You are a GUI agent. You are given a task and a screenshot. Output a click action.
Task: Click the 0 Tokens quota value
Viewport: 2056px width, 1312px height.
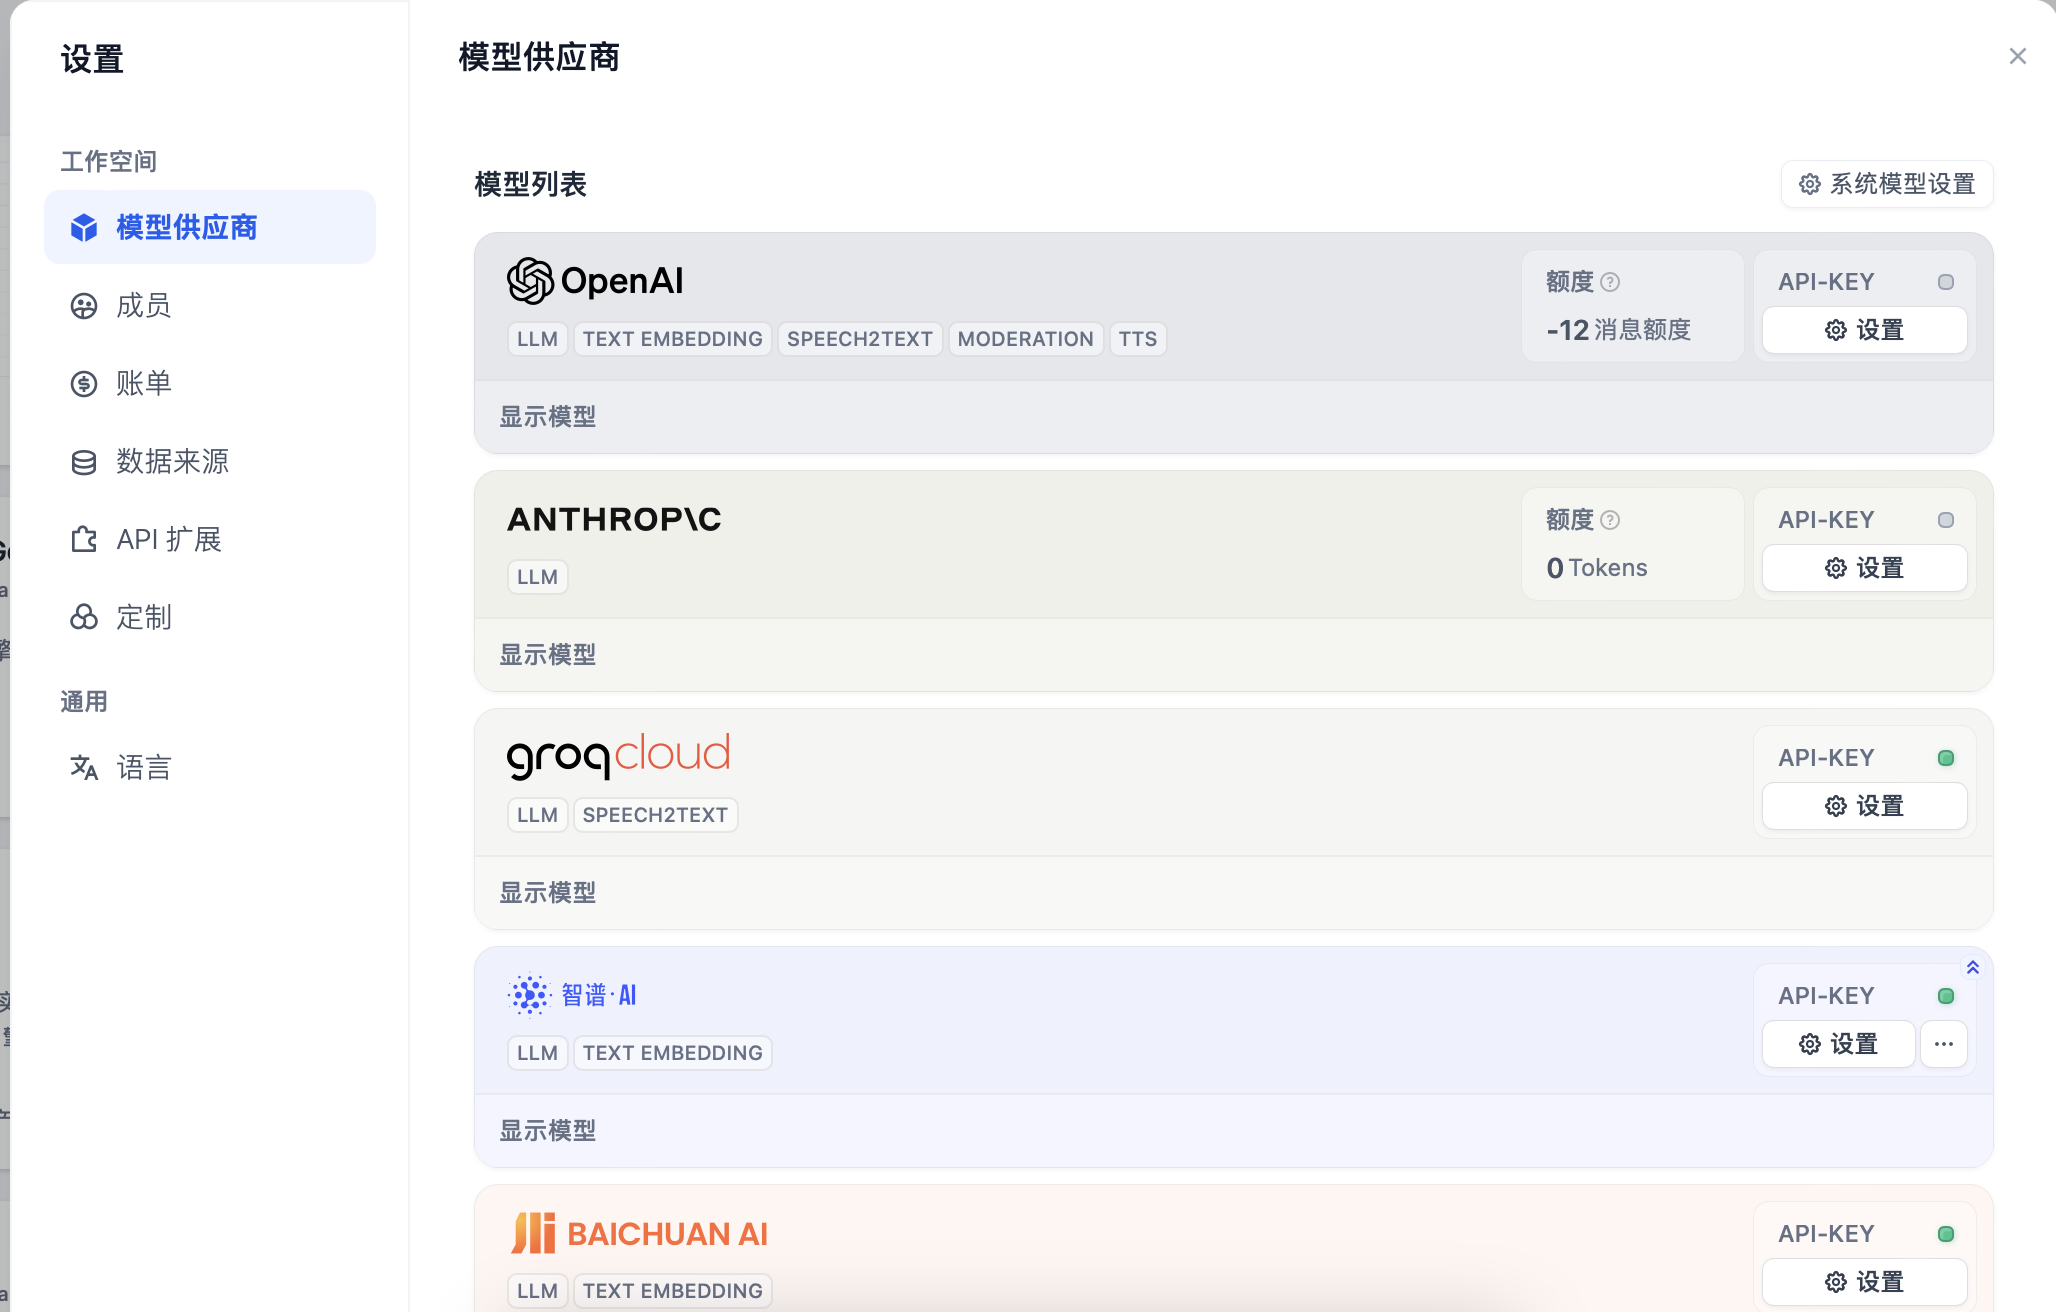[1597, 568]
